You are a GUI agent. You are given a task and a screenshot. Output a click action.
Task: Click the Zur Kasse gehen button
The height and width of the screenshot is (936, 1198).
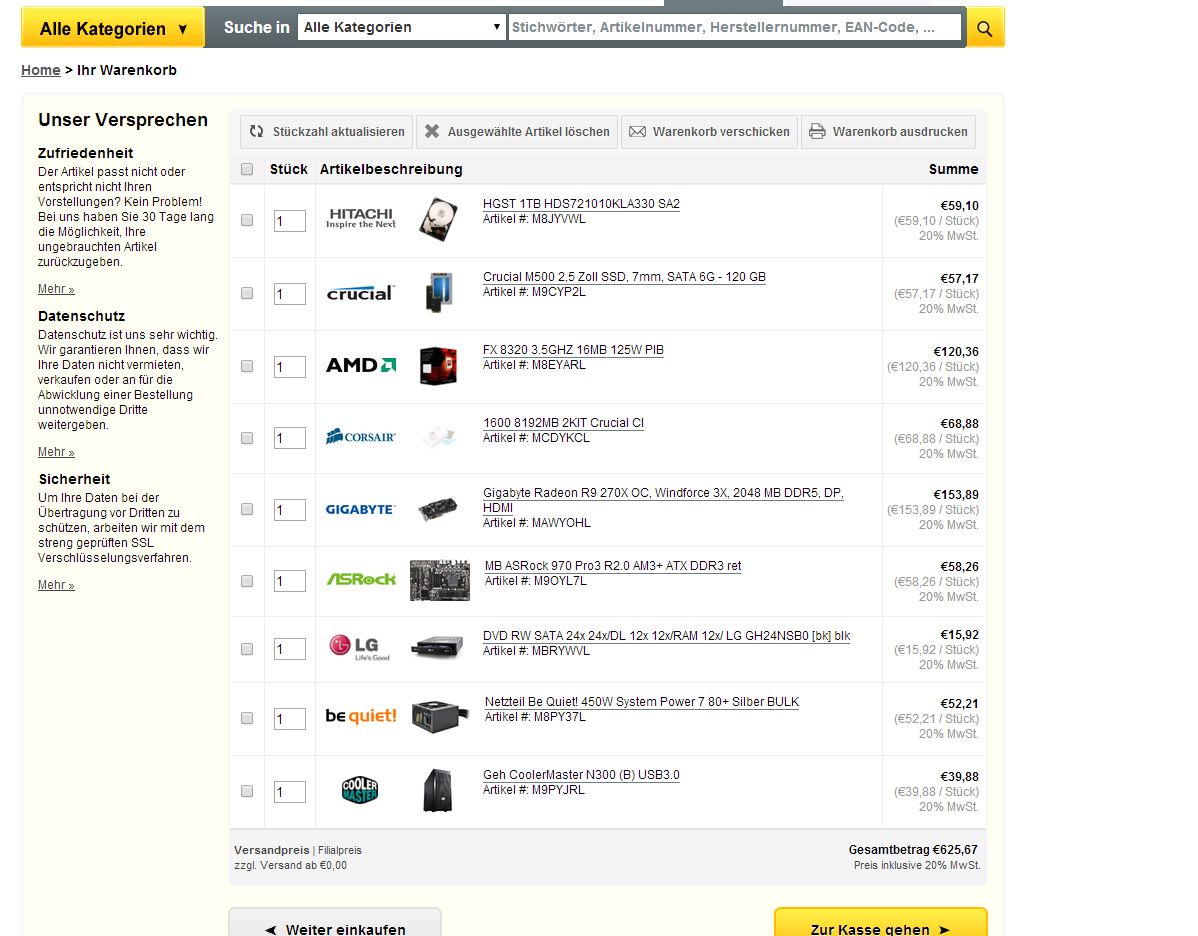pos(880,924)
